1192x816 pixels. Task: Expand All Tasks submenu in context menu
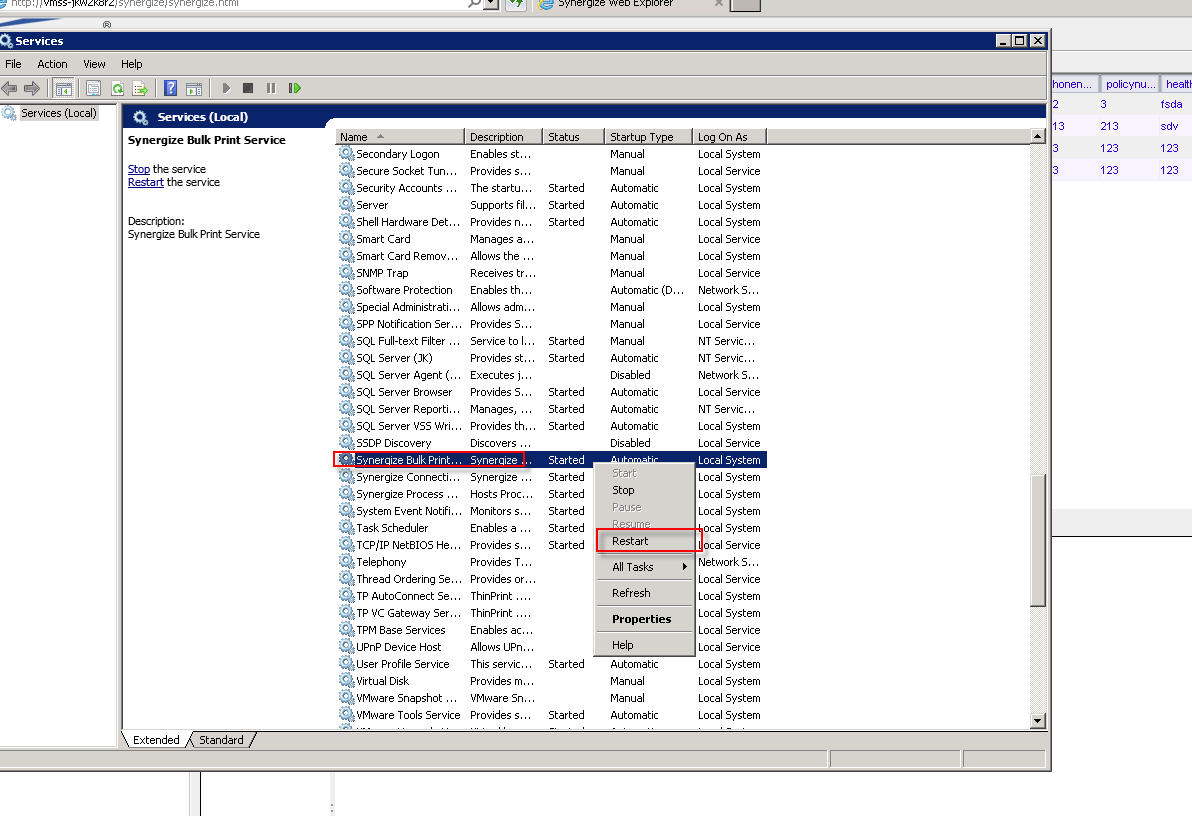pos(644,567)
